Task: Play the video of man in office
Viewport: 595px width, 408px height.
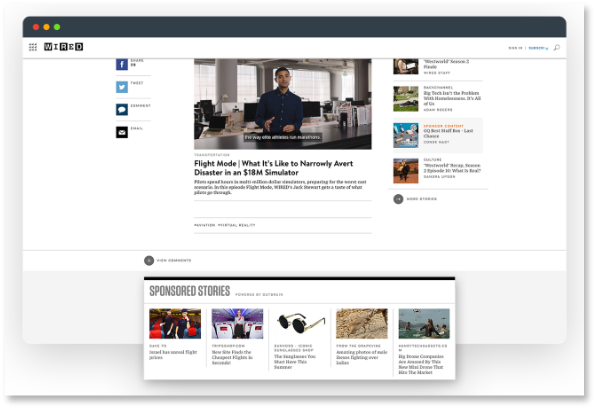Action: (x=283, y=104)
